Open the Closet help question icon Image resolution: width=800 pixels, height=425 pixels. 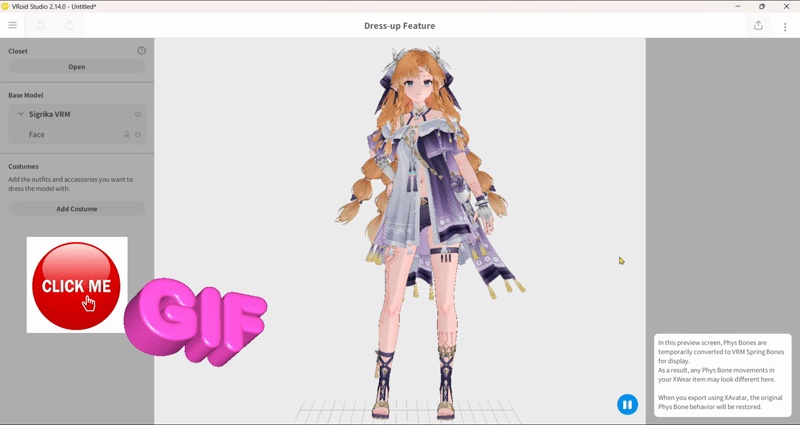[x=141, y=51]
